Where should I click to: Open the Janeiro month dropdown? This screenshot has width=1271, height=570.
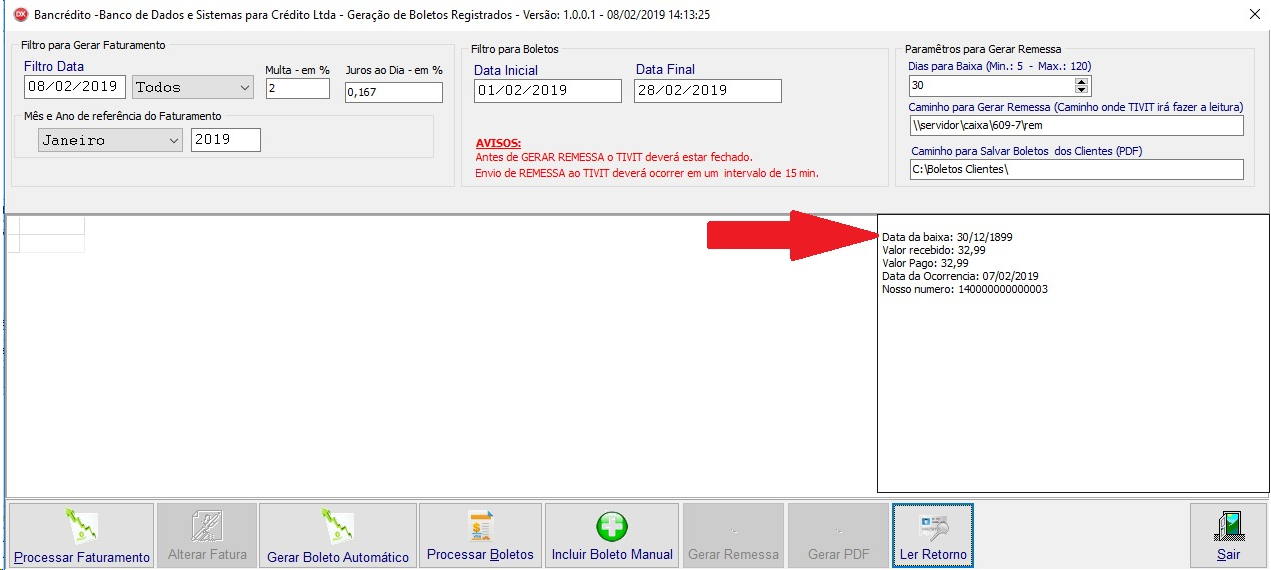(x=110, y=140)
